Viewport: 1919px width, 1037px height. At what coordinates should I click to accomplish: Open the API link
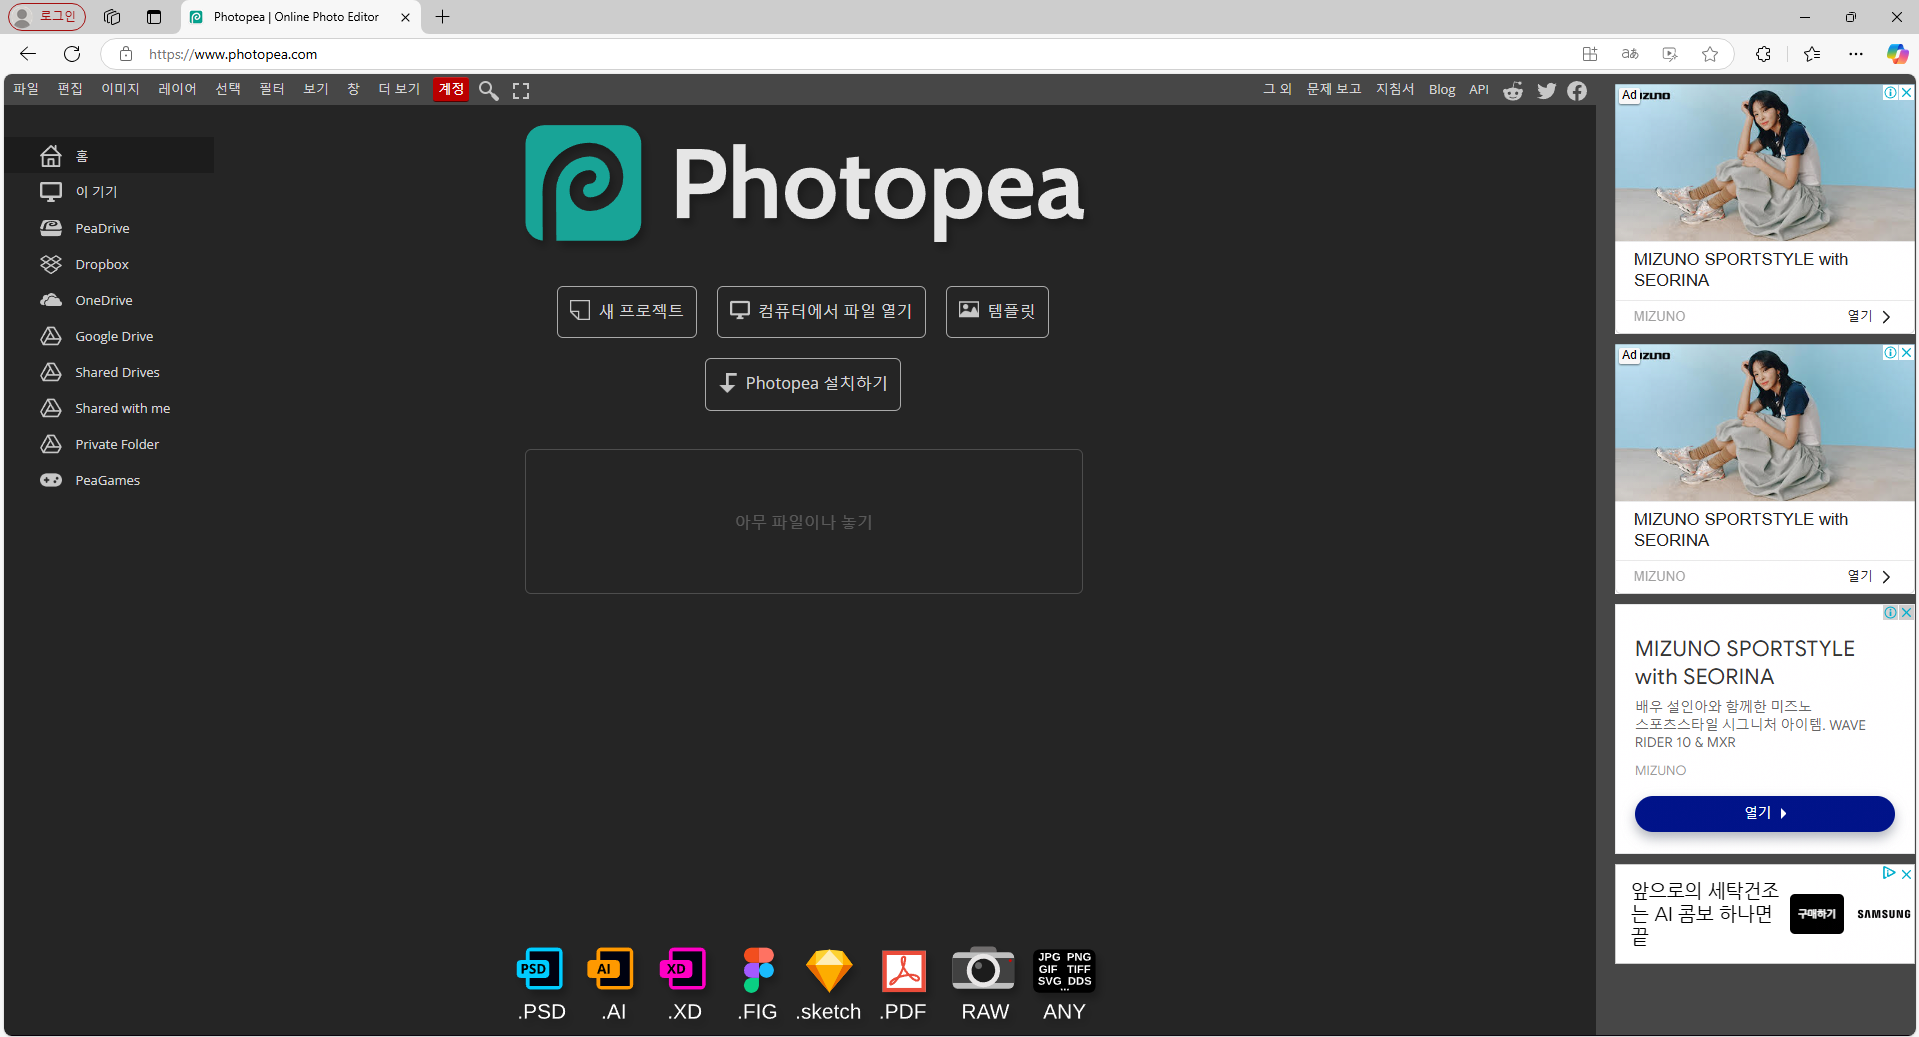point(1479,89)
